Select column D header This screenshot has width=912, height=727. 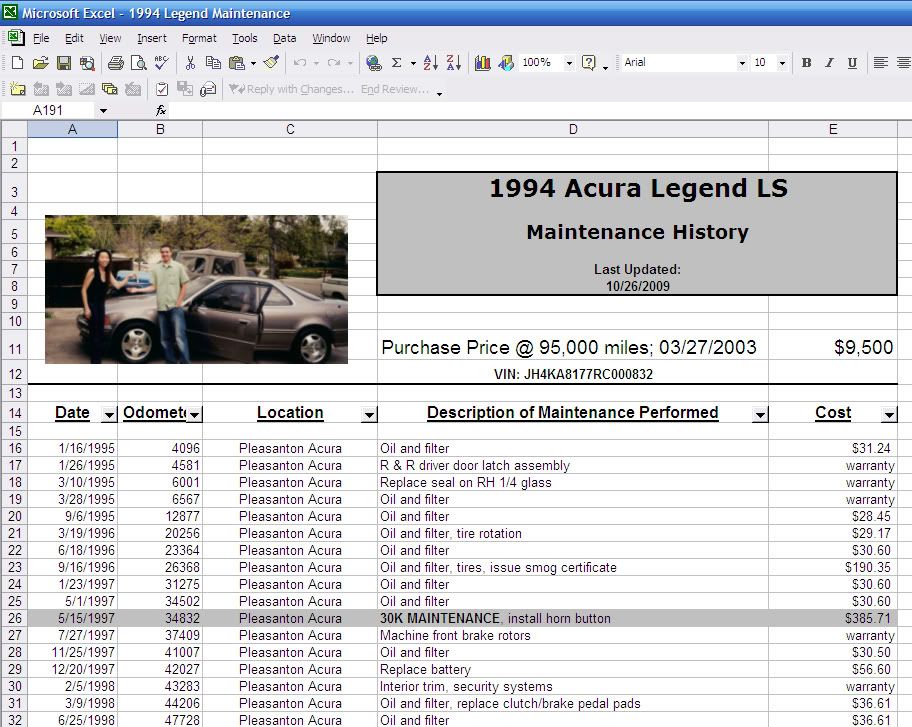pos(573,129)
